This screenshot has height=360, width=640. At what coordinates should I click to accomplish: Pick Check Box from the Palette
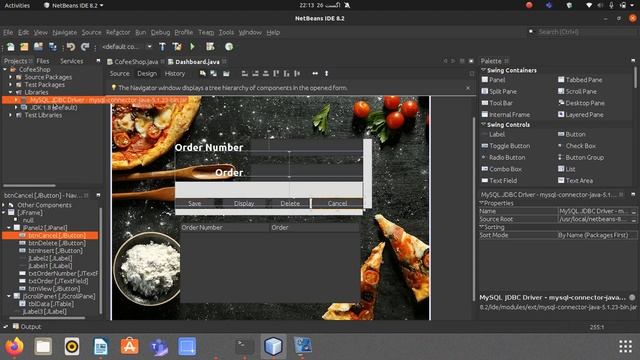click(x=577, y=146)
